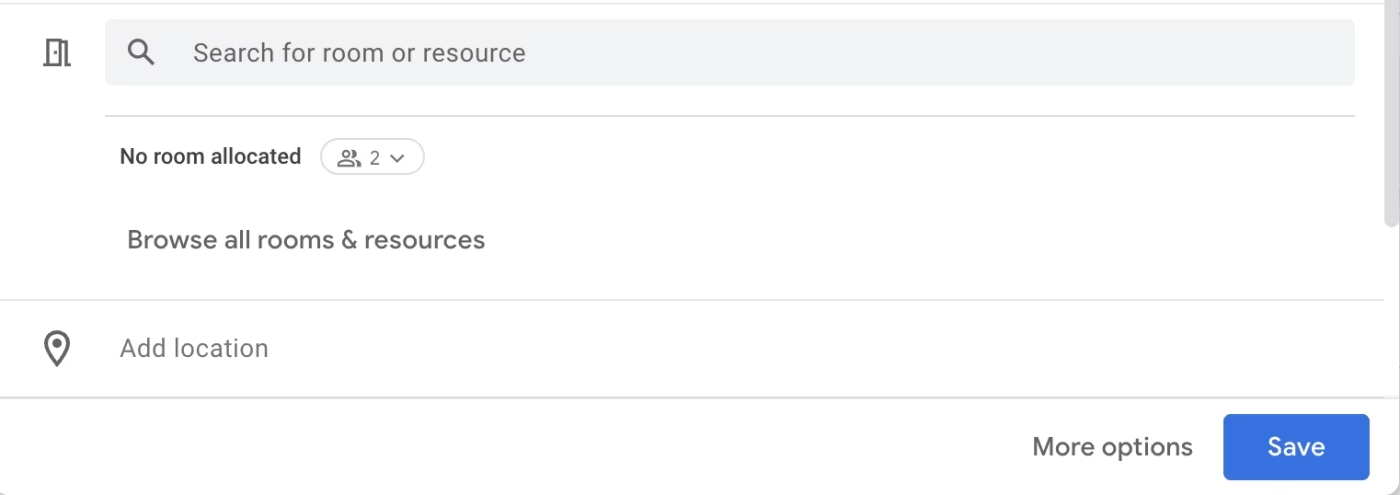Image resolution: width=1400 pixels, height=495 pixels.
Task: Click the location pin icon
Action: coord(57,349)
